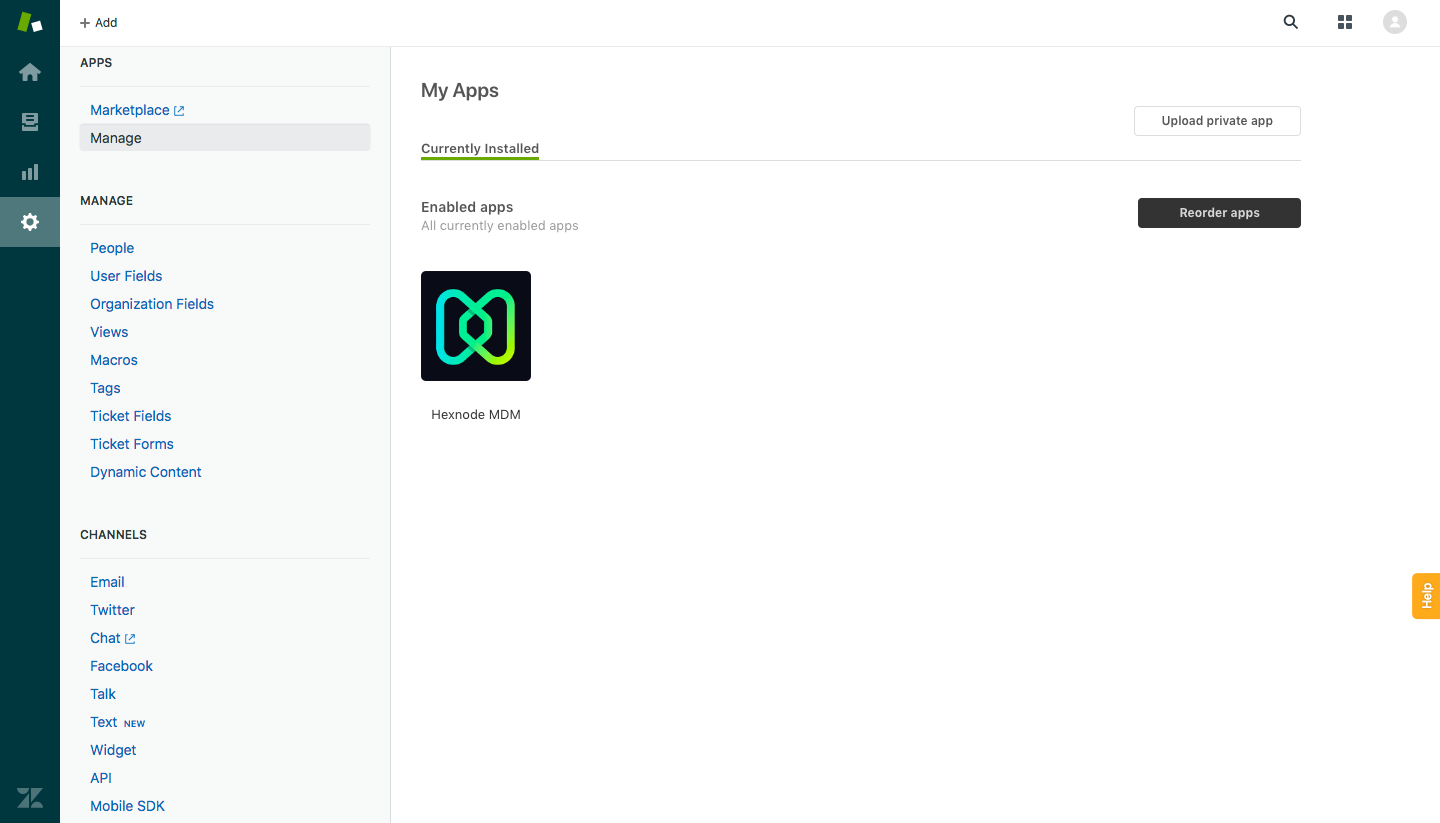
Task: Open the Zendesk products grid icon
Action: [x=1345, y=22]
